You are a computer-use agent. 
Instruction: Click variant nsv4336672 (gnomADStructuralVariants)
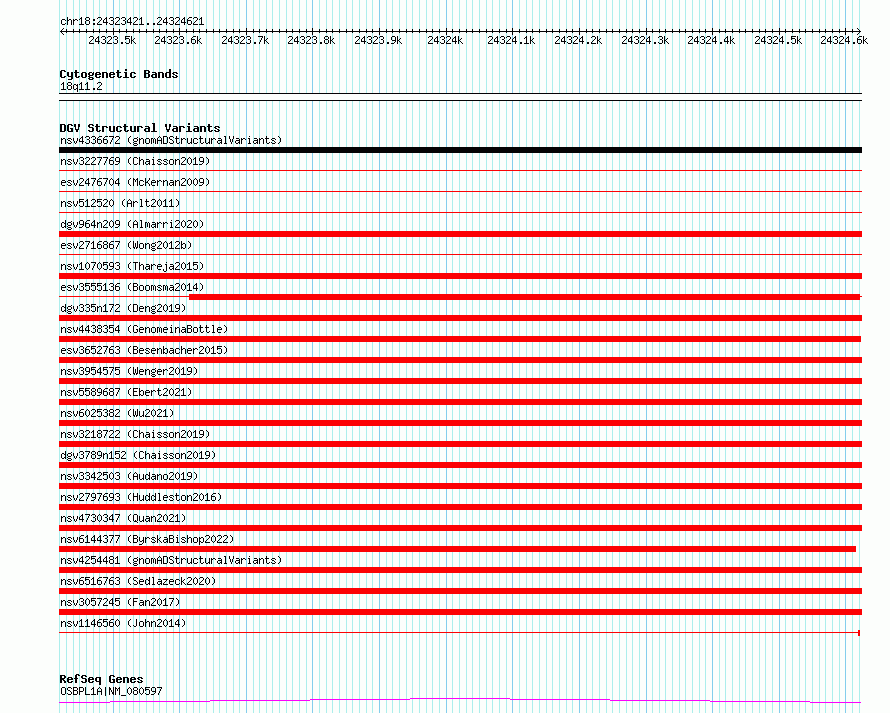tap(171, 140)
